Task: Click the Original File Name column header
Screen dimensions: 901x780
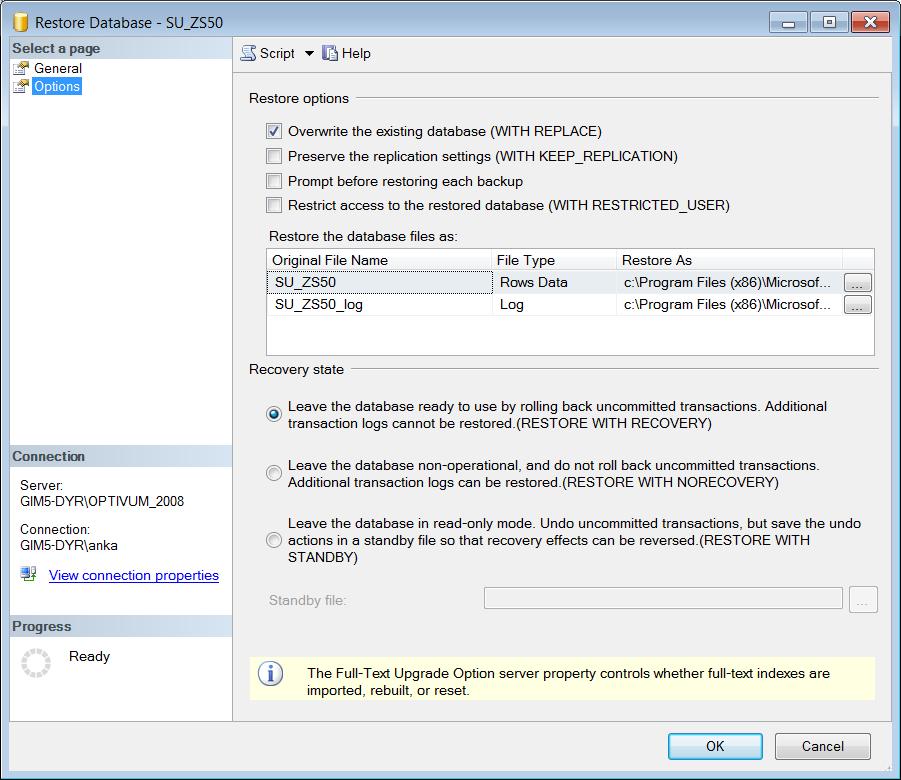Action: [379, 260]
